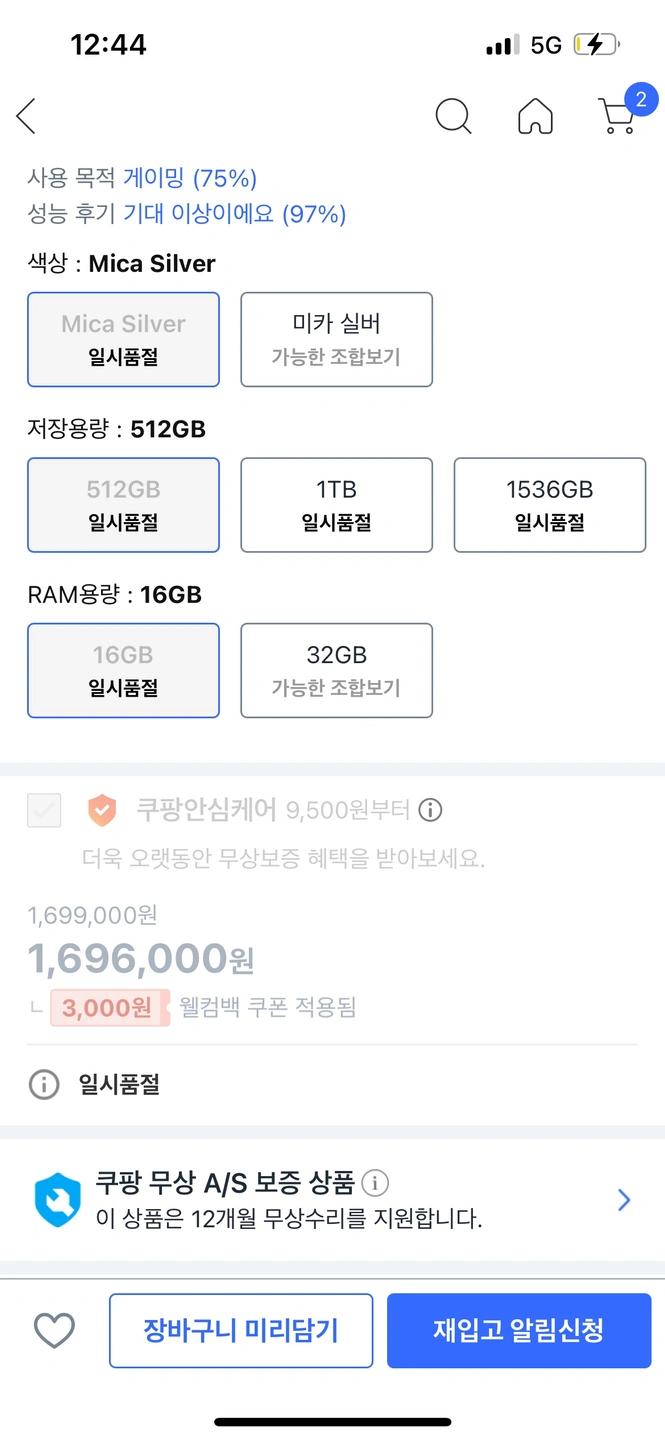Select the 미카 실버 color option
This screenshot has height=1440, width=665.
tap(336, 339)
